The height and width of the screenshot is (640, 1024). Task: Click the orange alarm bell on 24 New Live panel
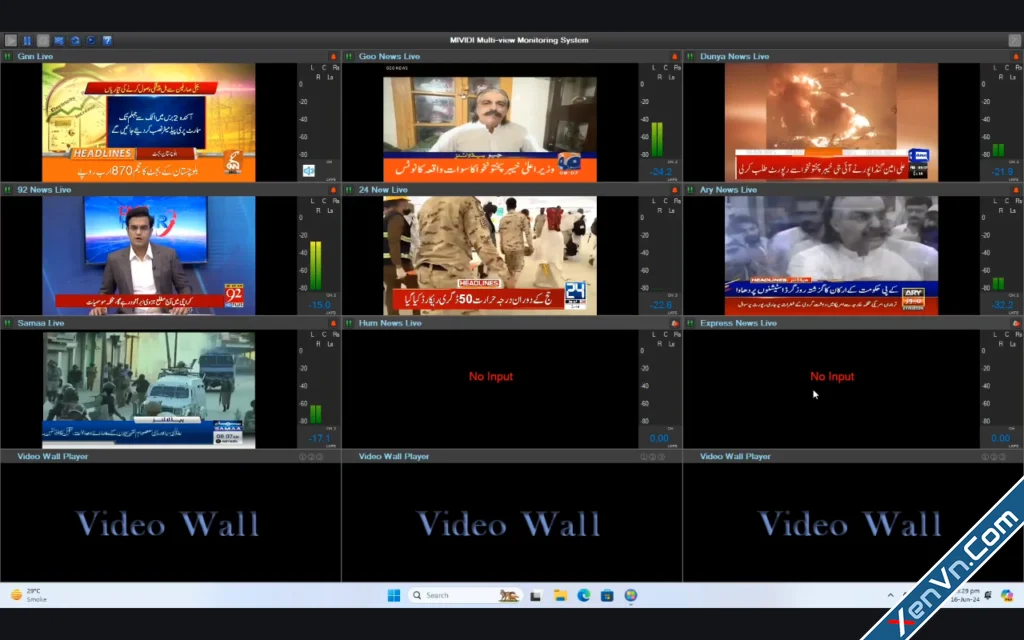[675, 190]
